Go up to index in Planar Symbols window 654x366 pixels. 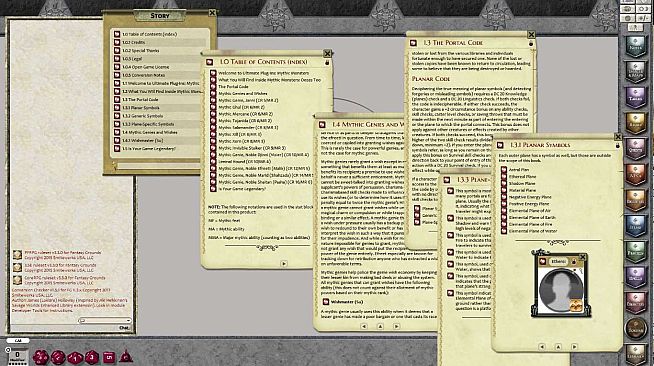(x=558, y=346)
